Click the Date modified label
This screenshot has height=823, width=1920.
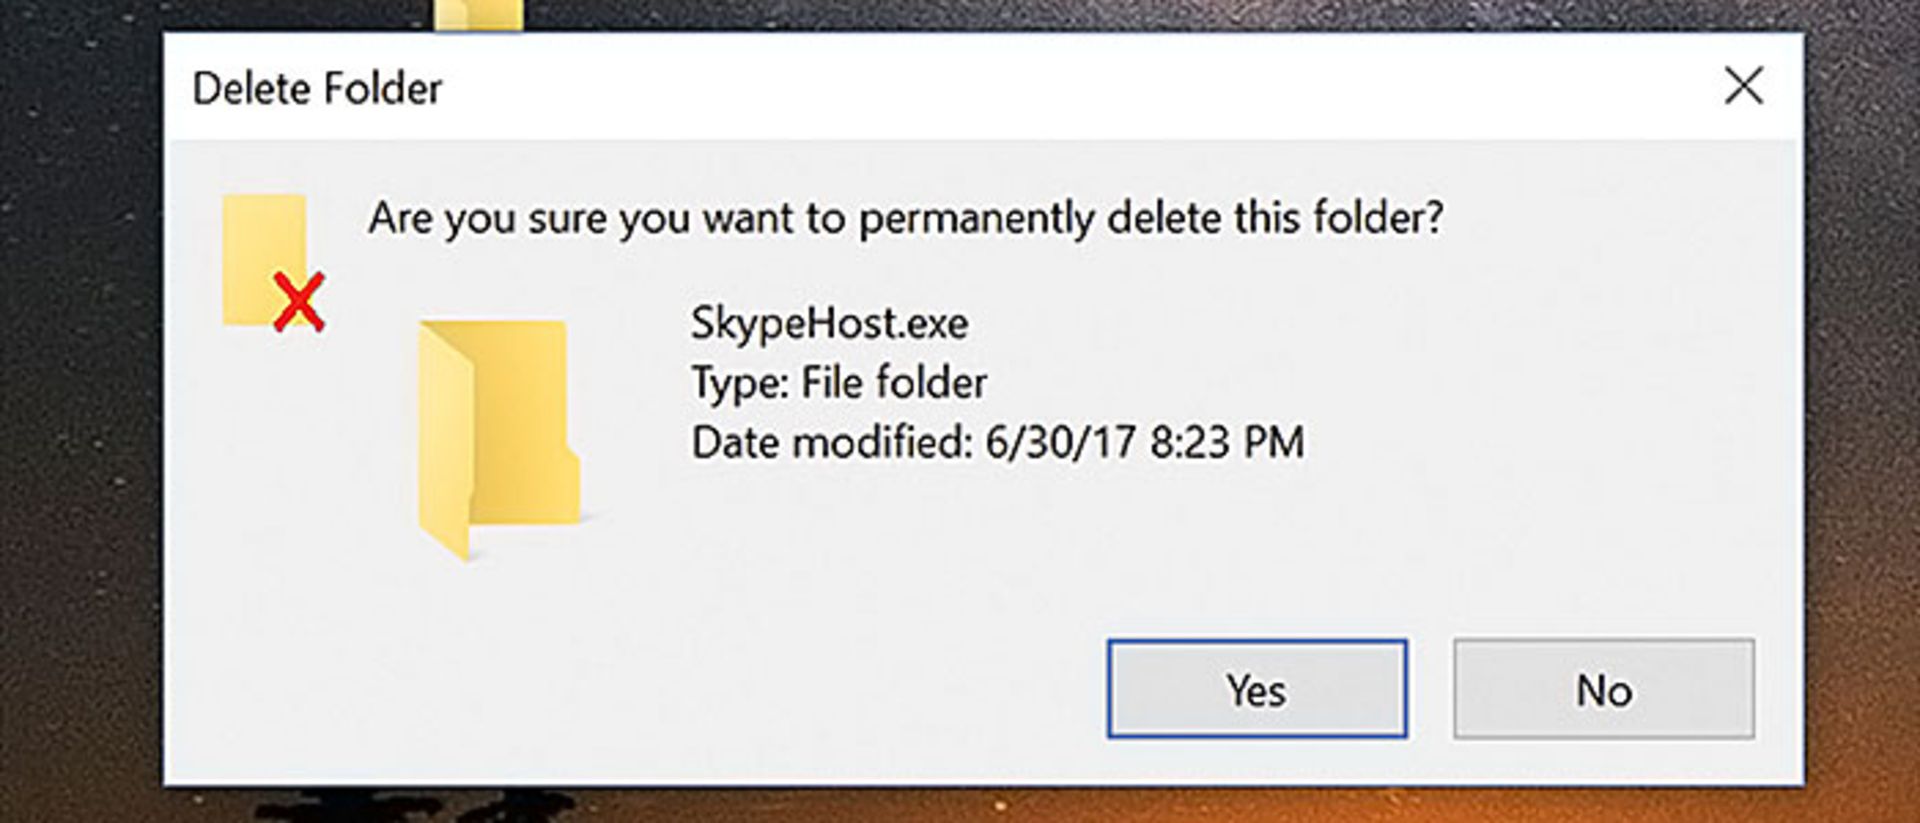[832, 442]
